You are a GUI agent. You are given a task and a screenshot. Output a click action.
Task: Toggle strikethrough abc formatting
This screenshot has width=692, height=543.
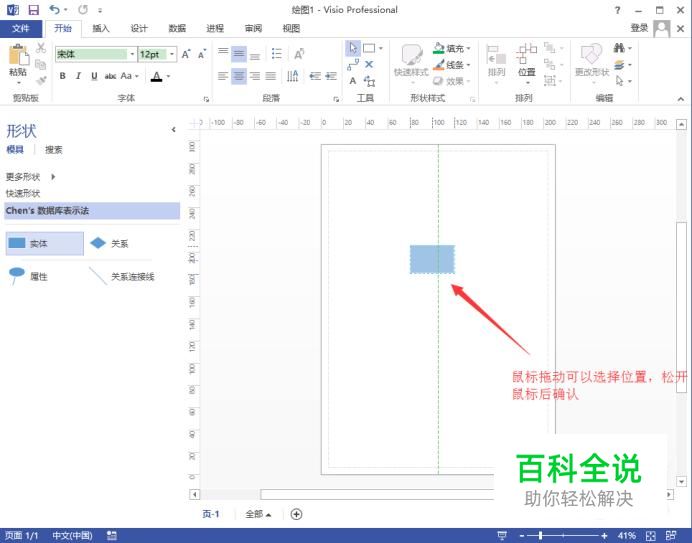110,76
